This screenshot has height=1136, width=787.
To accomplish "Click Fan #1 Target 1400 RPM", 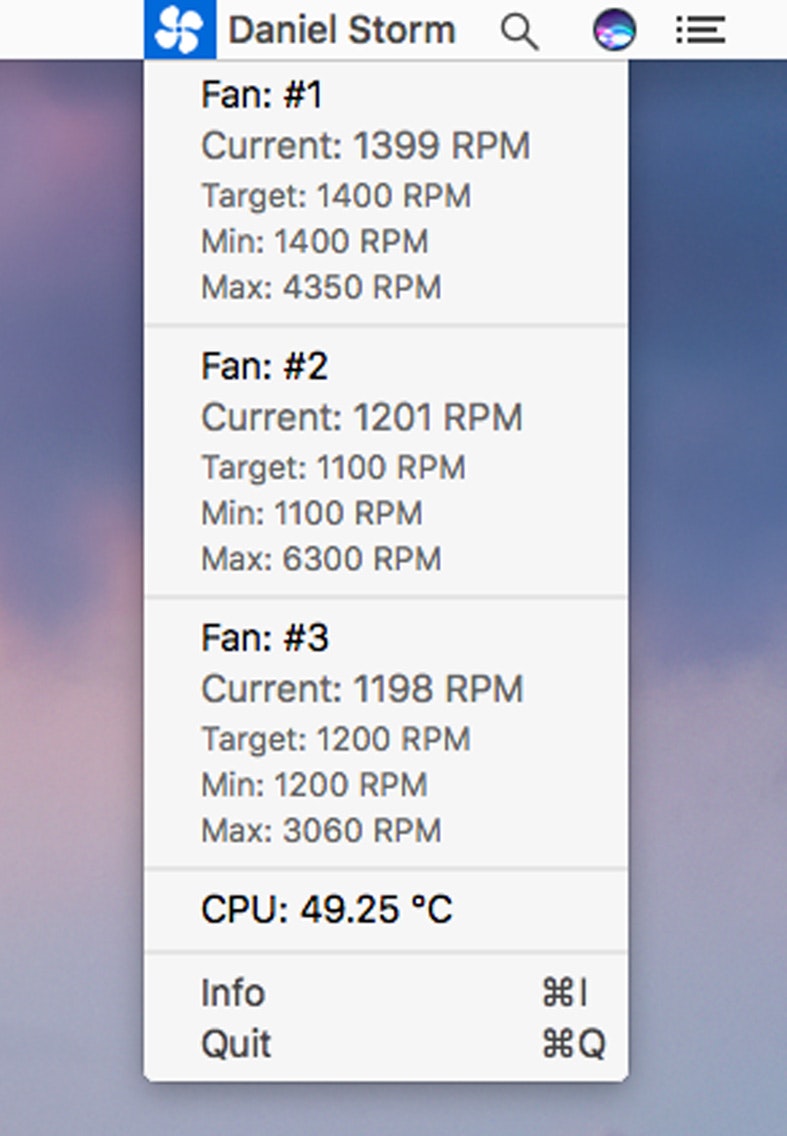I will click(x=335, y=196).
